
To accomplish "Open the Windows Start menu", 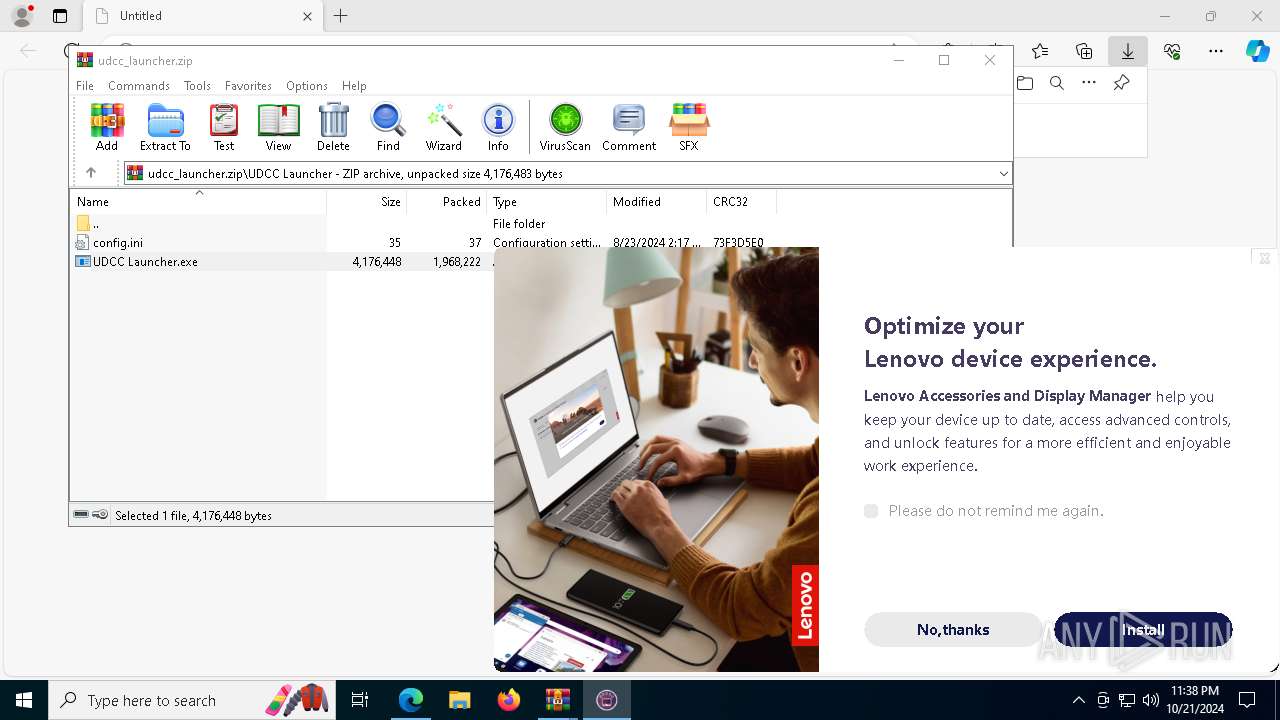I will click(24, 700).
